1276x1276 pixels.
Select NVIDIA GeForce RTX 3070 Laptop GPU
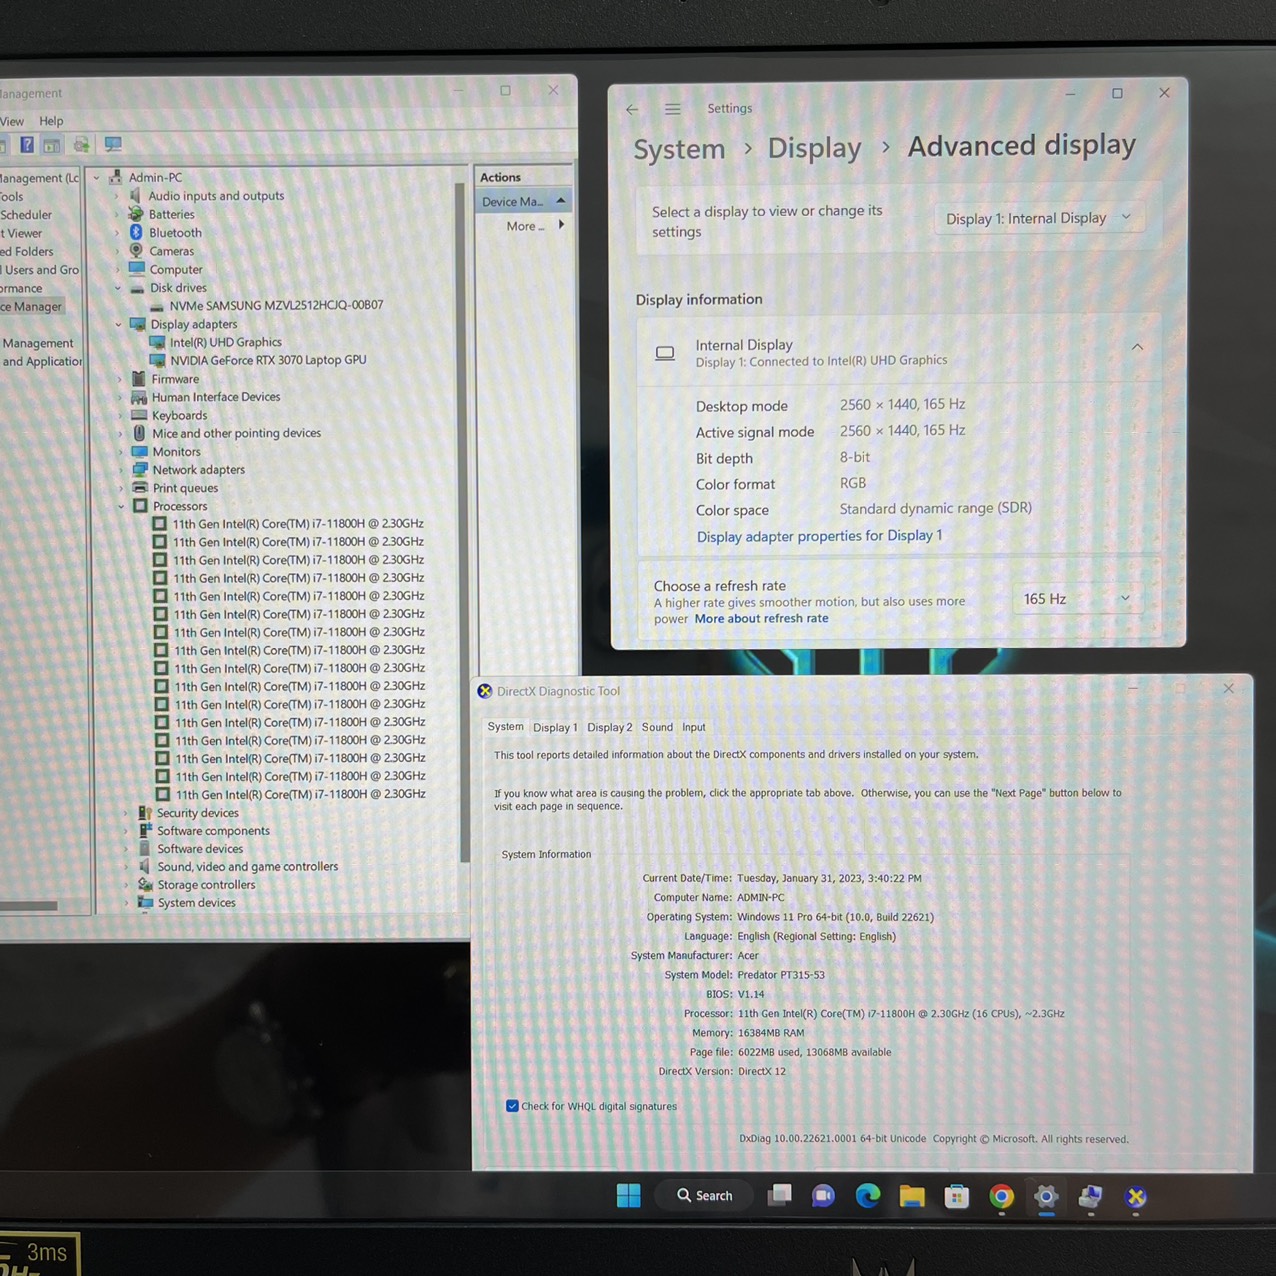tap(268, 360)
